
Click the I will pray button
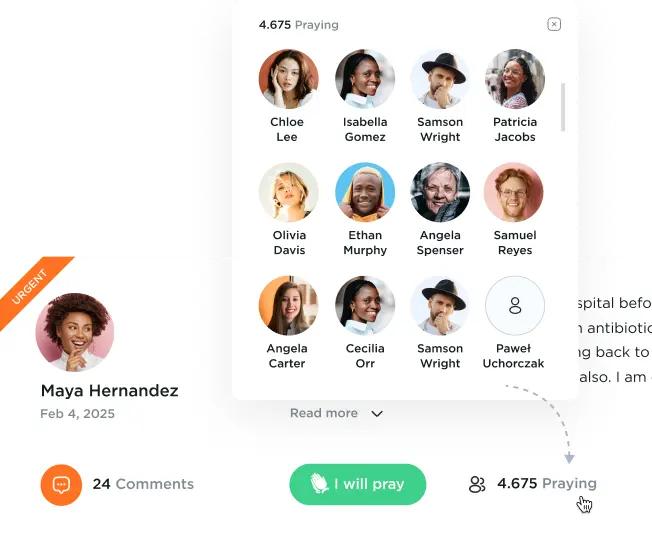tap(358, 484)
